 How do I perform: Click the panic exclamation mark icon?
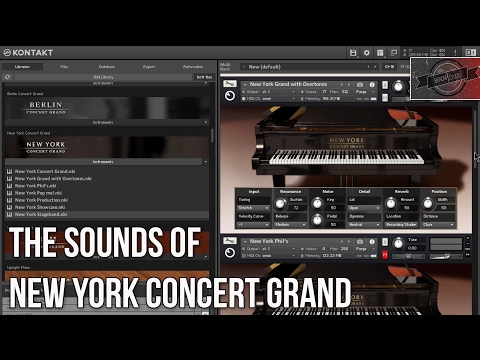pyautogui.click(x=455, y=53)
